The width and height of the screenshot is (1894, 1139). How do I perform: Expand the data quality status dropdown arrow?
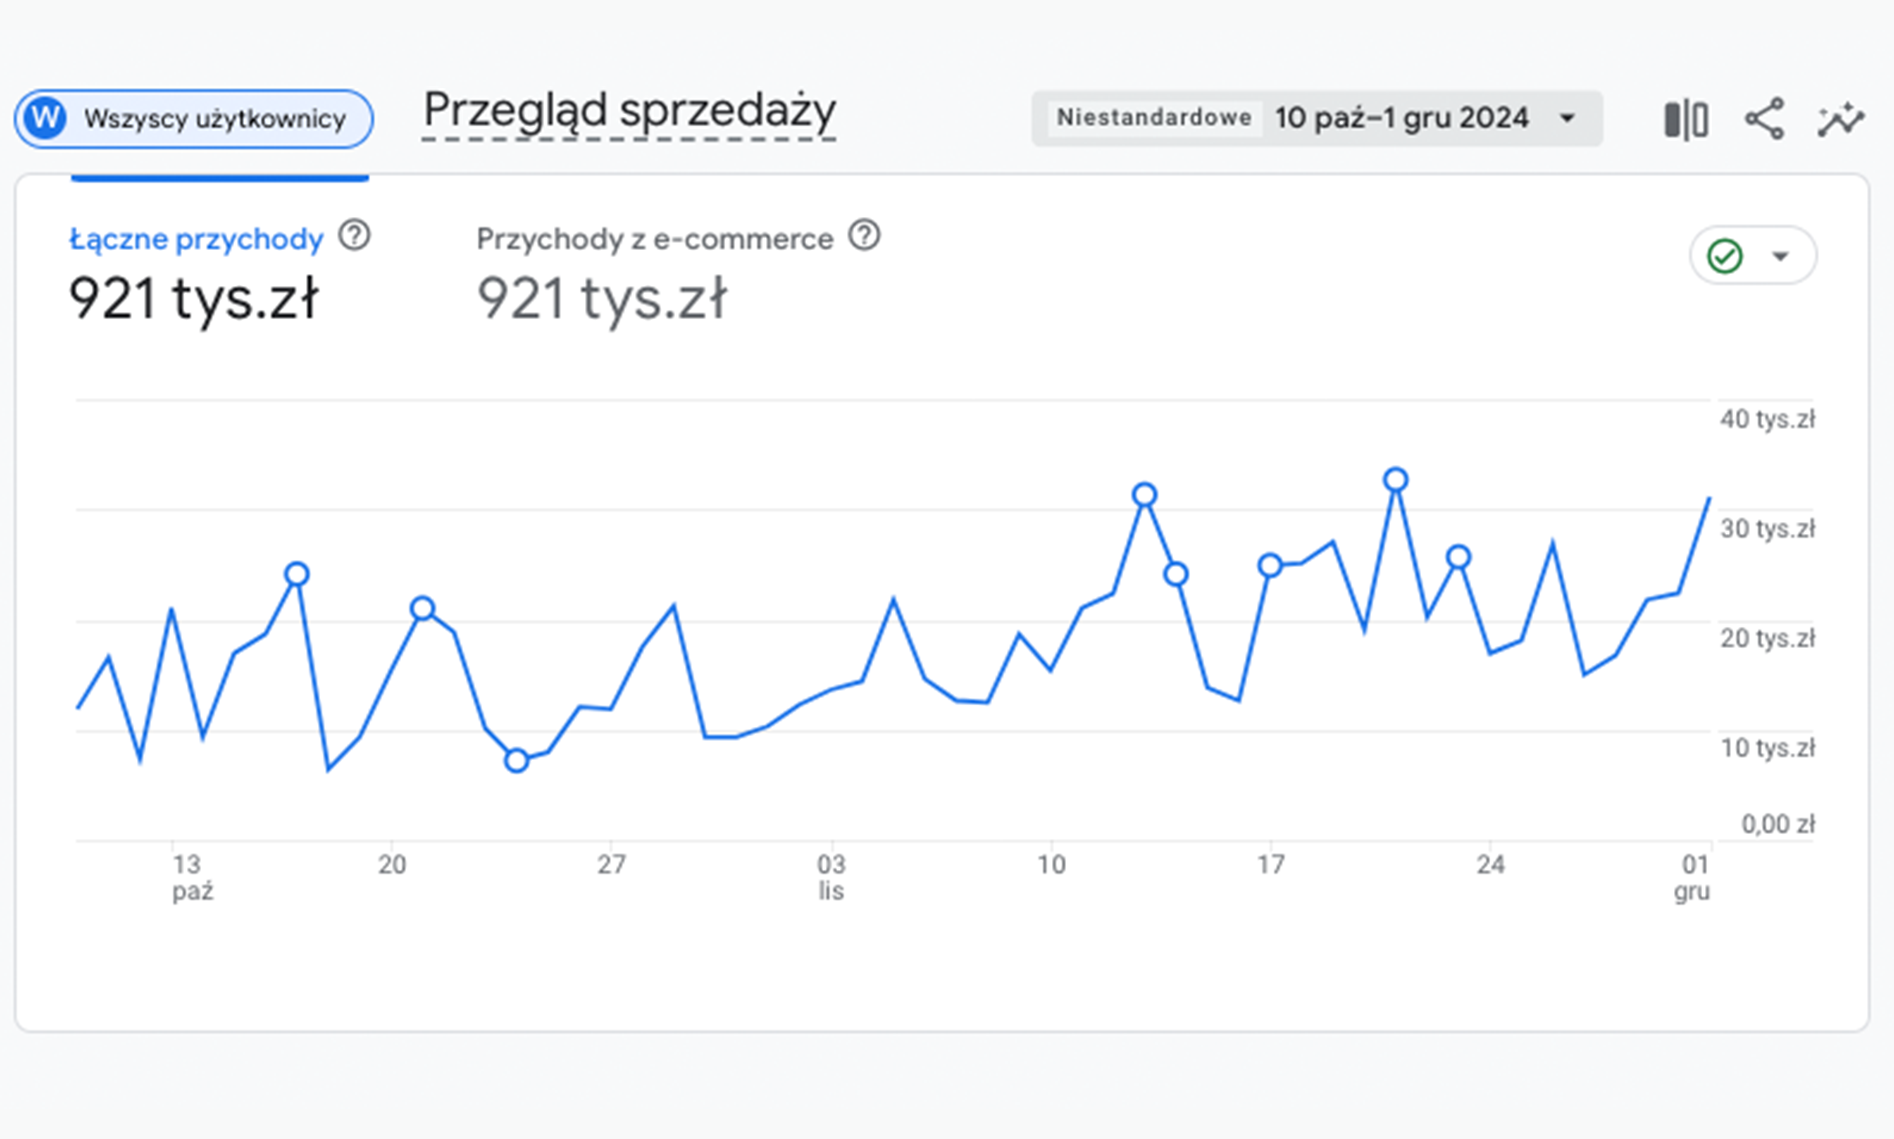(x=1780, y=256)
